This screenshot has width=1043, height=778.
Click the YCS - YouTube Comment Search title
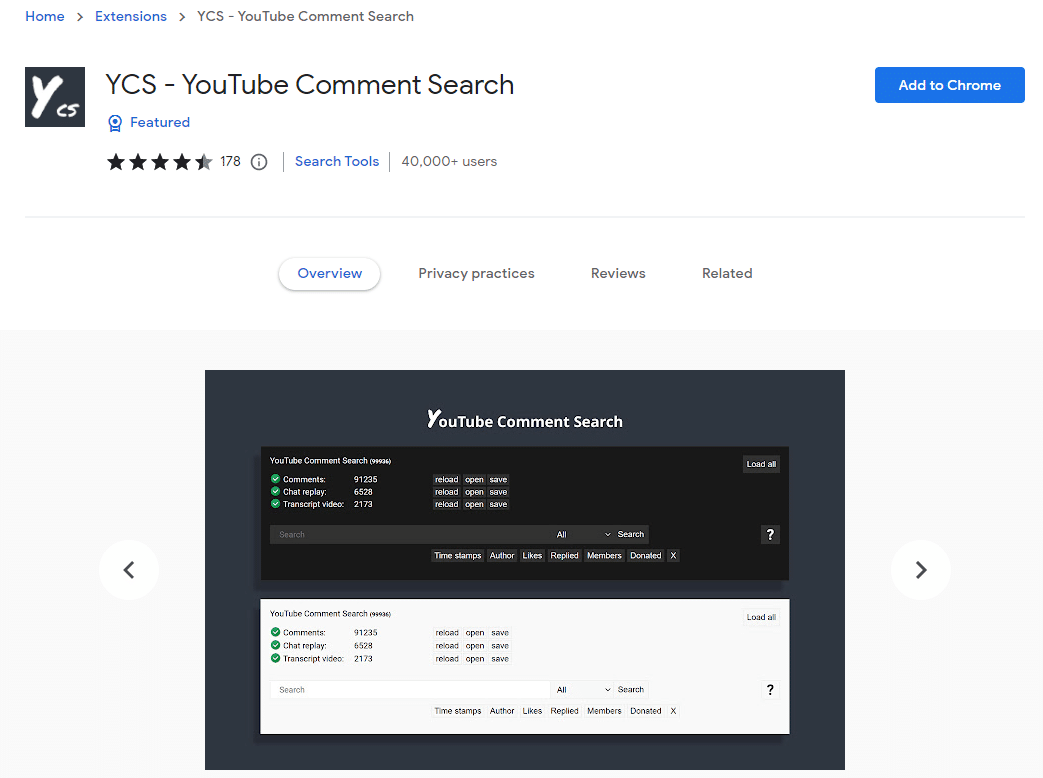pos(310,85)
